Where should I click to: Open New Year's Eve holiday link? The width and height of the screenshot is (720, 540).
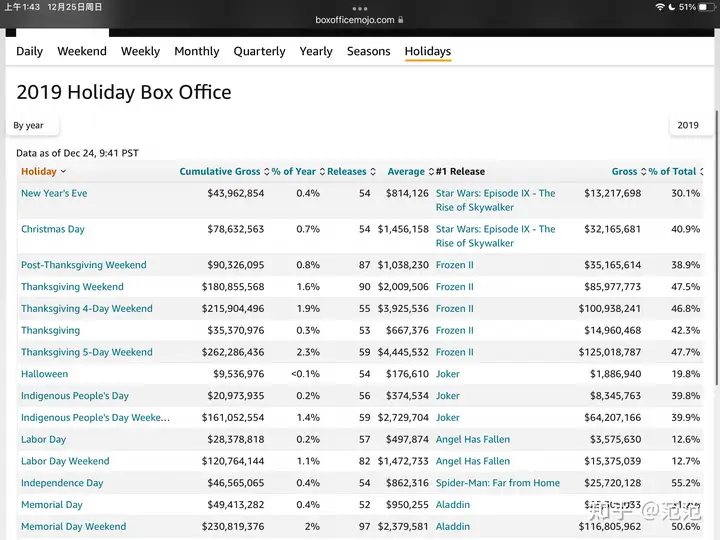[x=54, y=193]
